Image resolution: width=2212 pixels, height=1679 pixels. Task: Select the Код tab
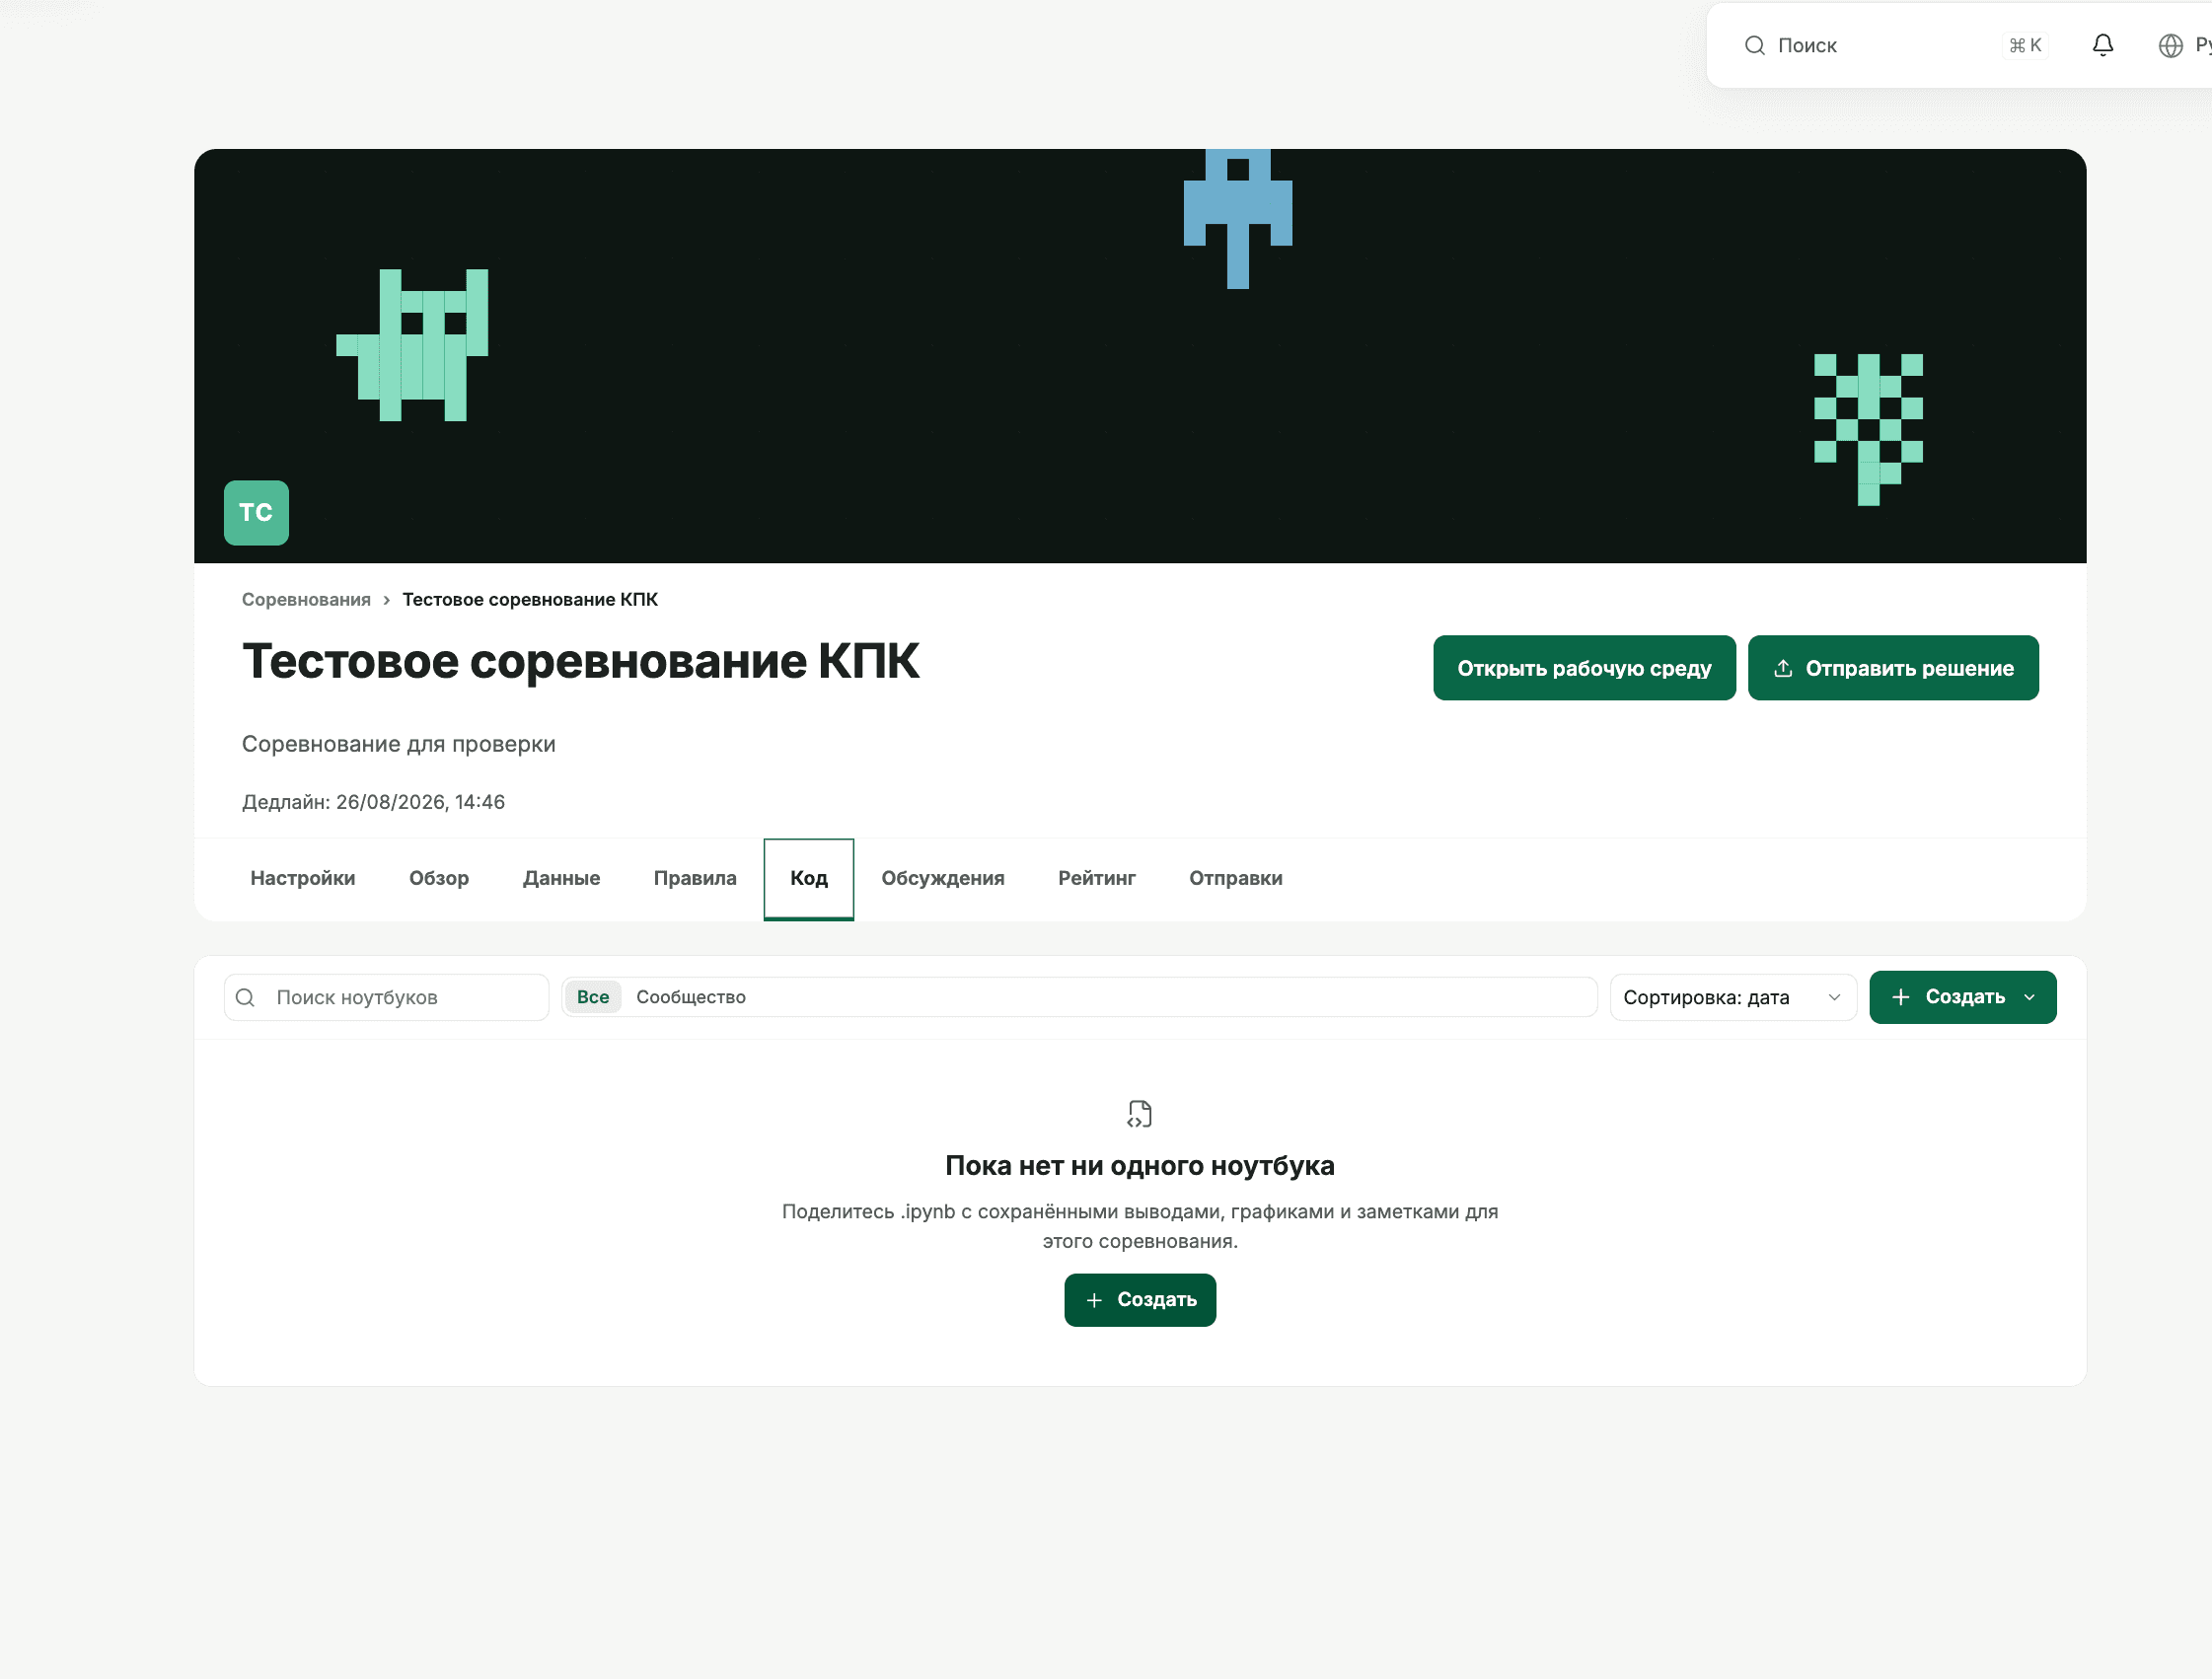coord(809,878)
